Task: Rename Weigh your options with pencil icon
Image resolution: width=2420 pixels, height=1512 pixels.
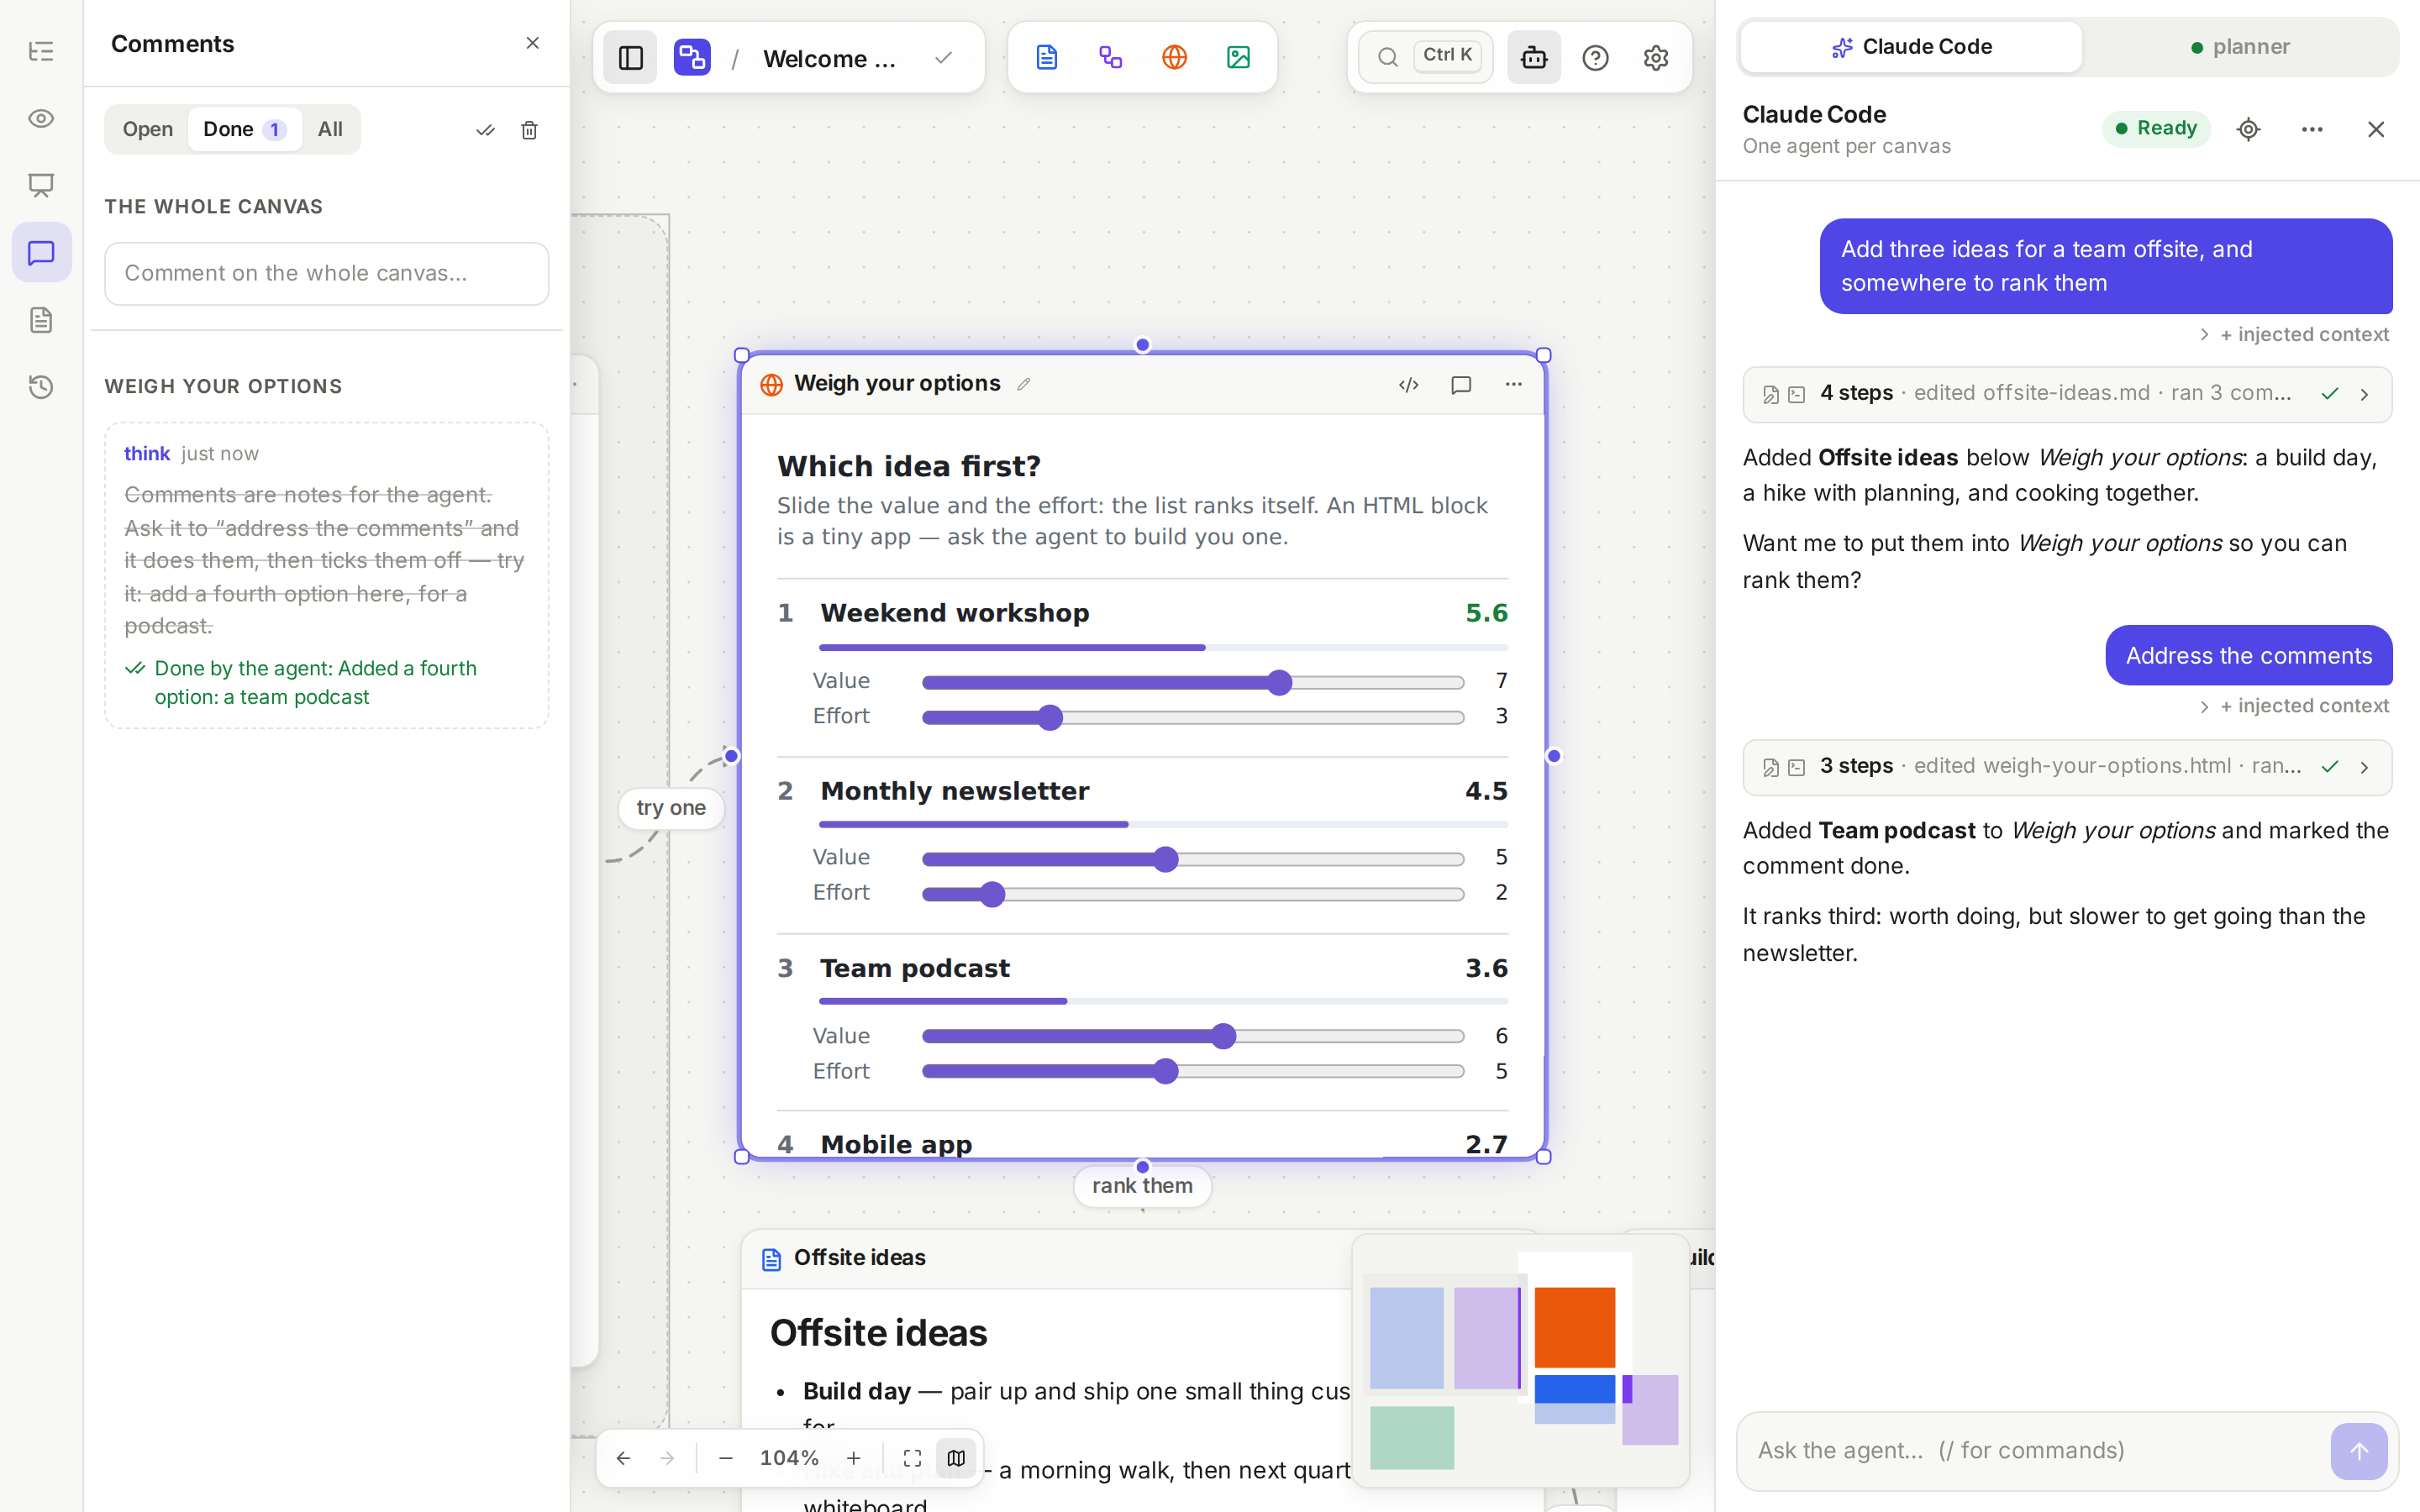Action: click(x=1023, y=385)
